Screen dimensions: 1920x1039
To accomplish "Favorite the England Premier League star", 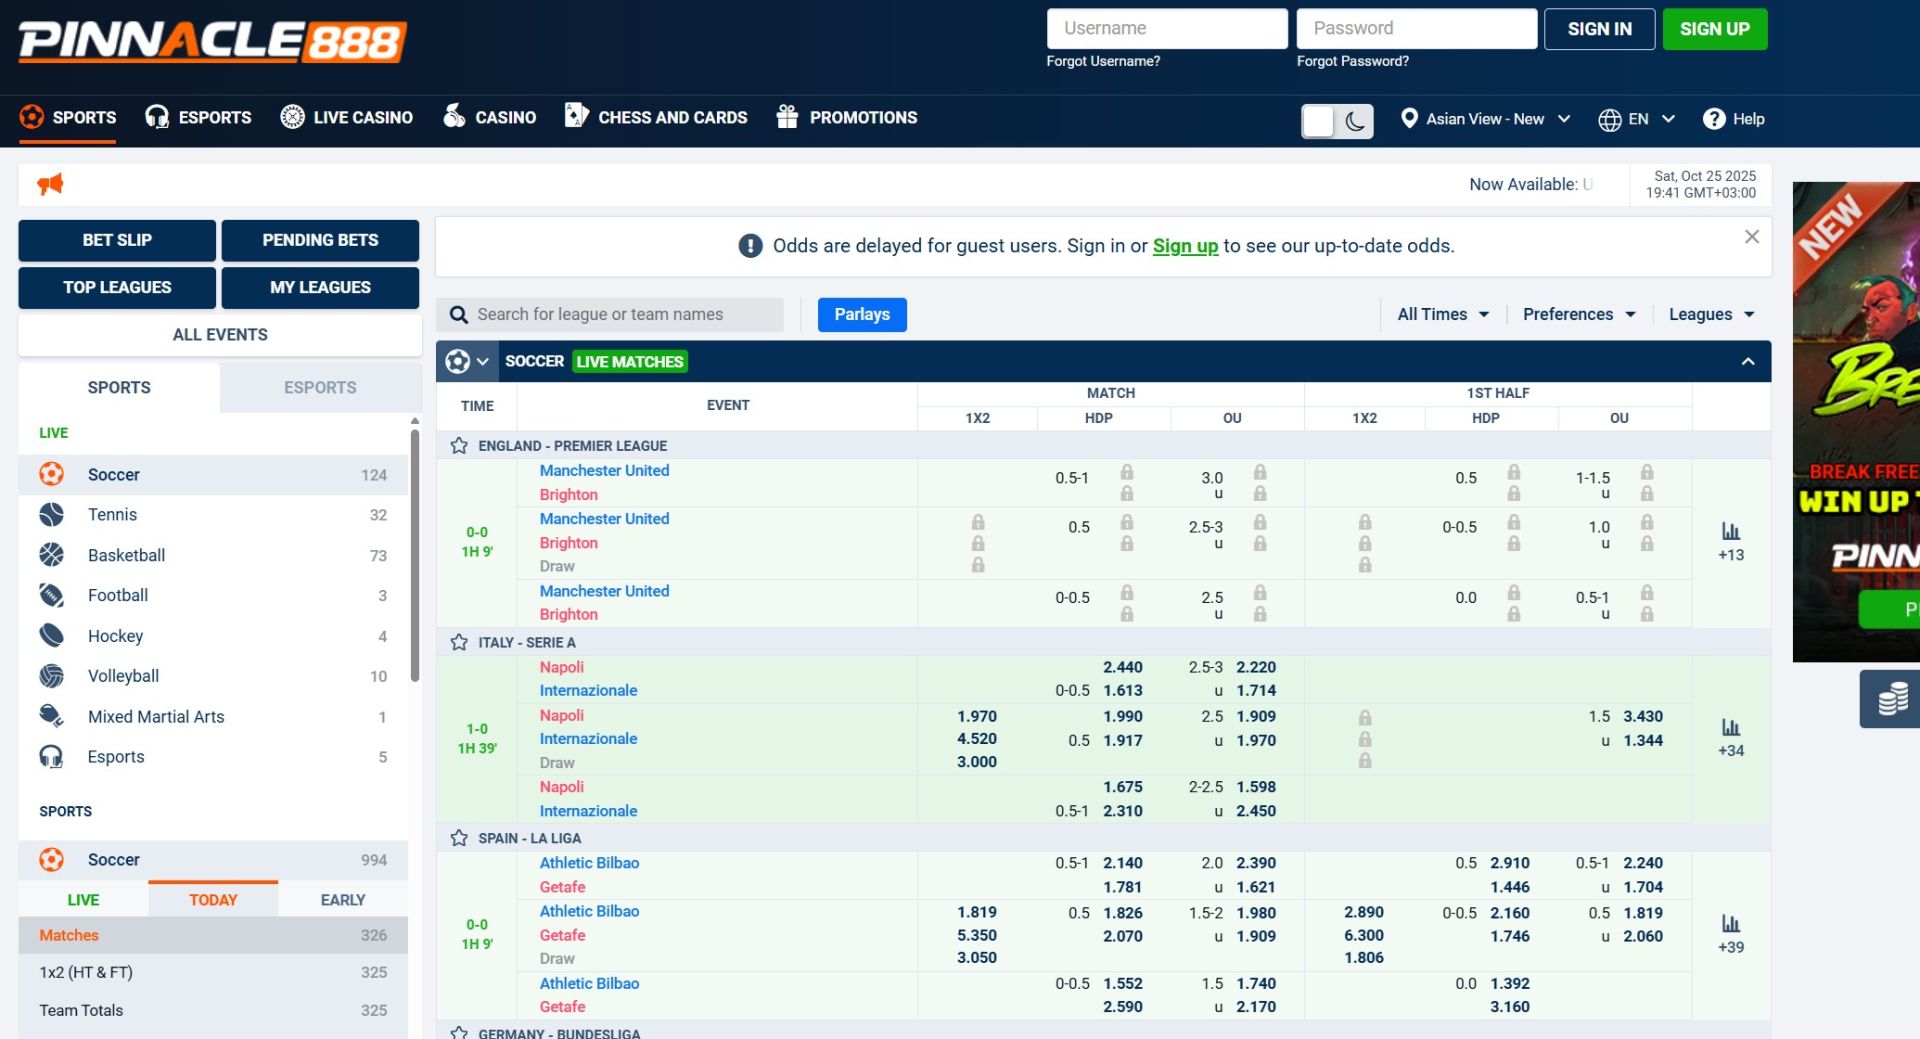I will 459,446.
